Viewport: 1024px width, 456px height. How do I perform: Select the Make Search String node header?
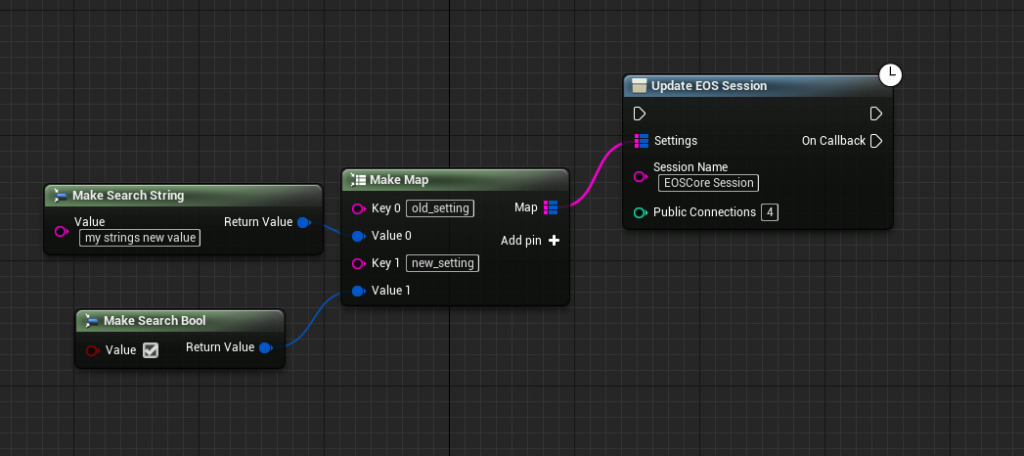(182, 195)
